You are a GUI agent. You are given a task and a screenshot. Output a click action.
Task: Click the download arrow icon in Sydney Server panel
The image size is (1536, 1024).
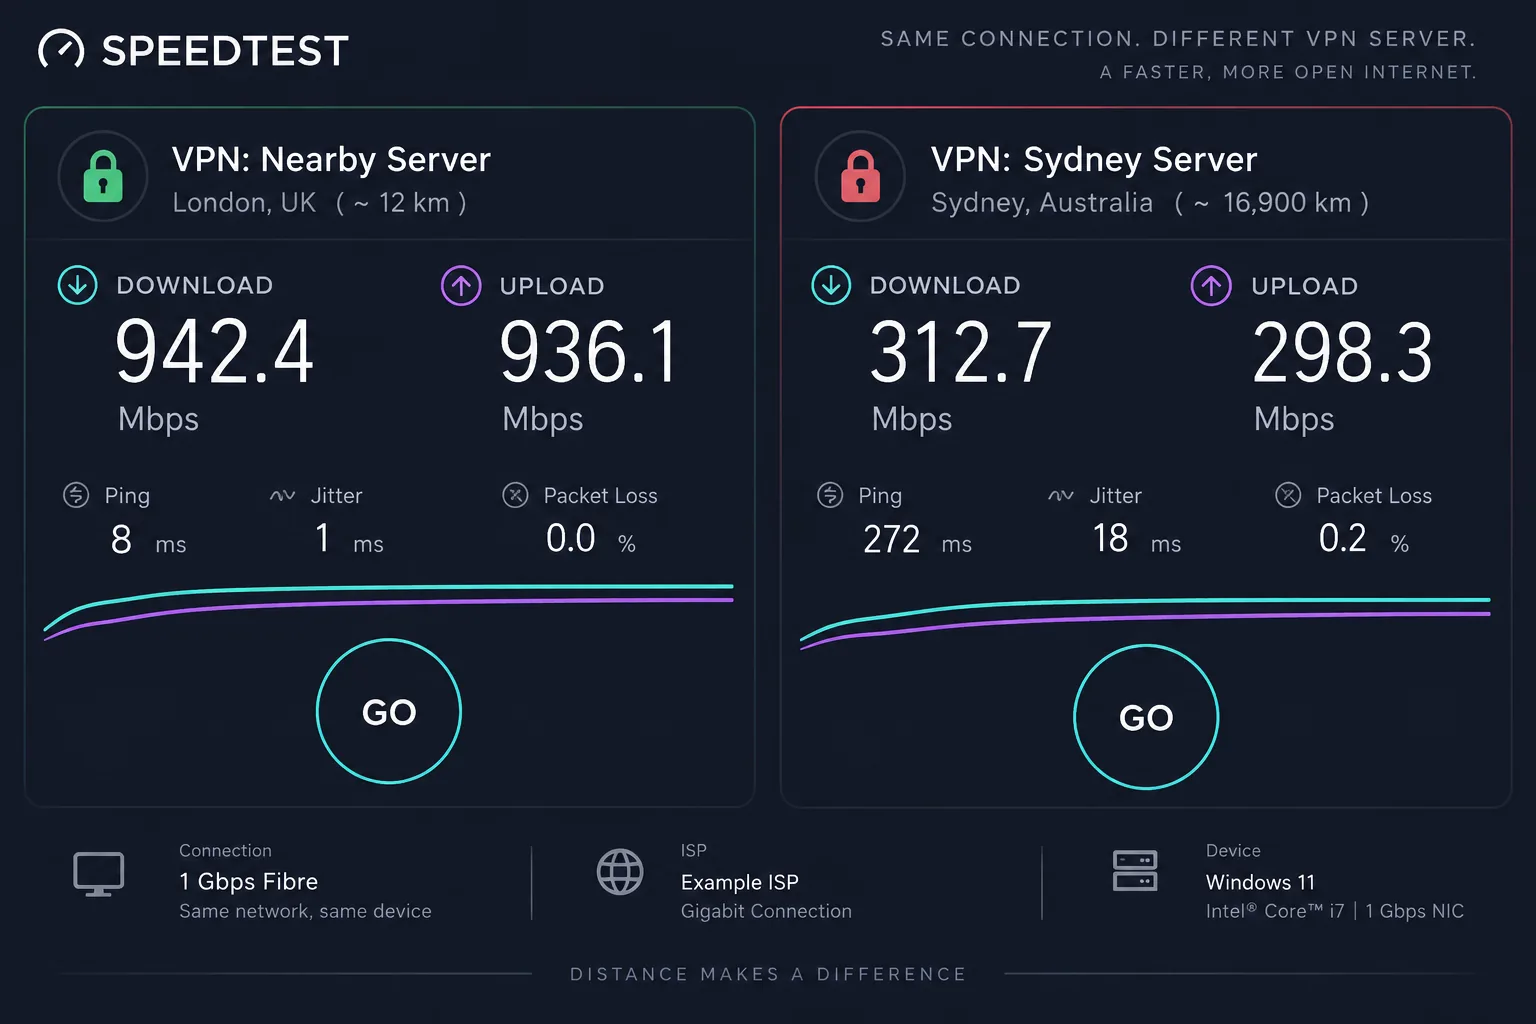(831, 285)
